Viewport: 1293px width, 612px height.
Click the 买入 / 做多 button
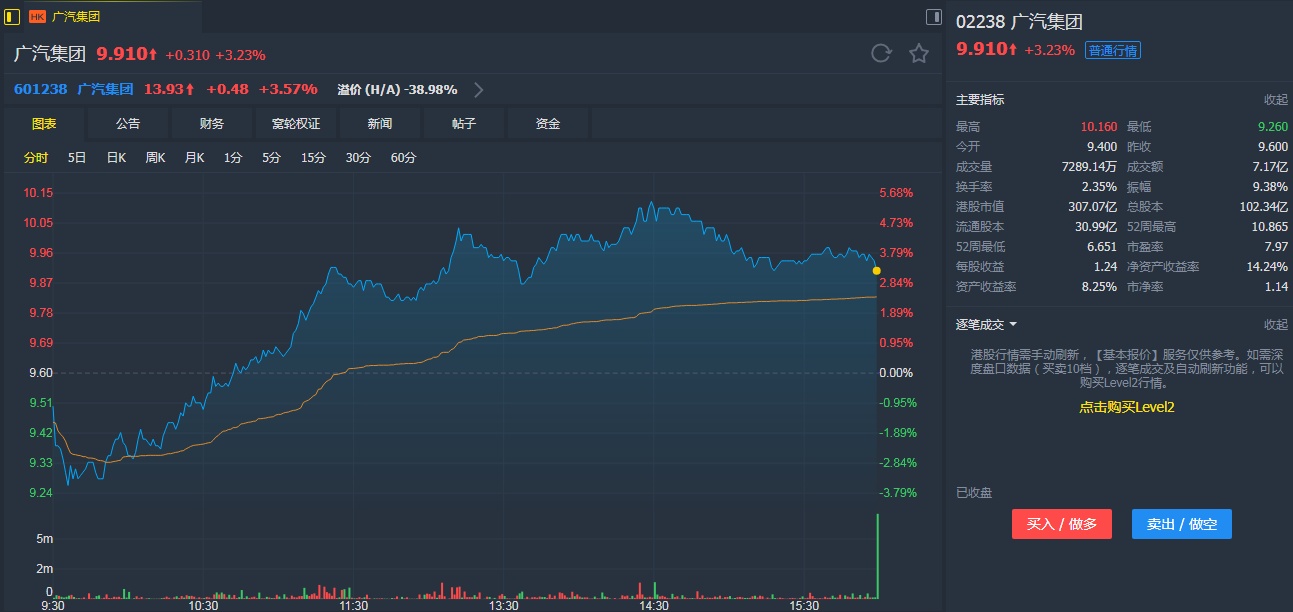pos(1061,524)
